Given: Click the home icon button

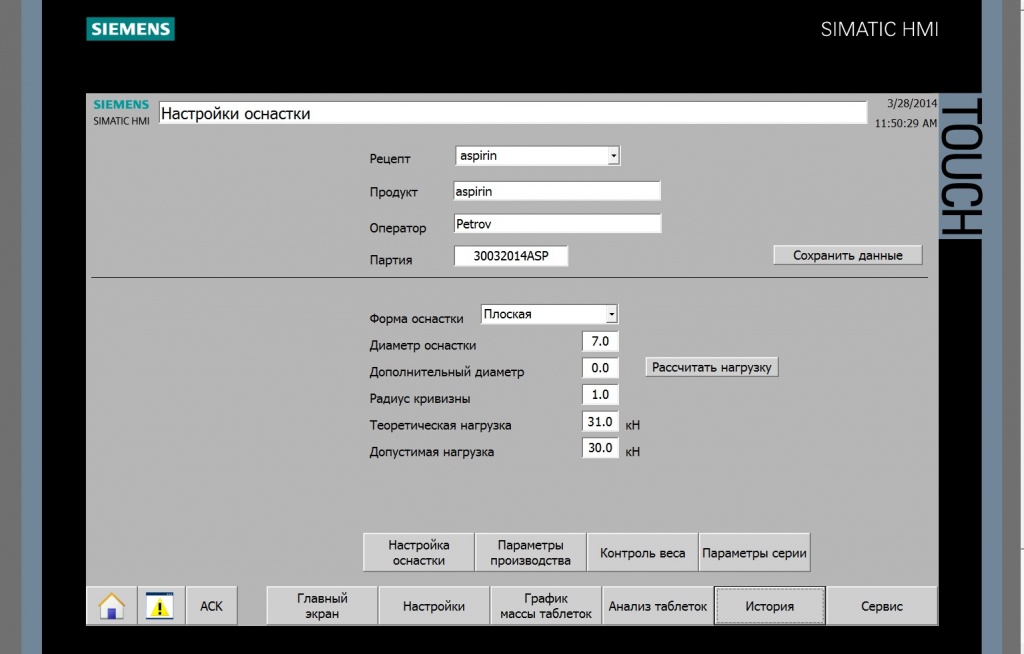Looking at the screenshot, I should pos(111,606).
